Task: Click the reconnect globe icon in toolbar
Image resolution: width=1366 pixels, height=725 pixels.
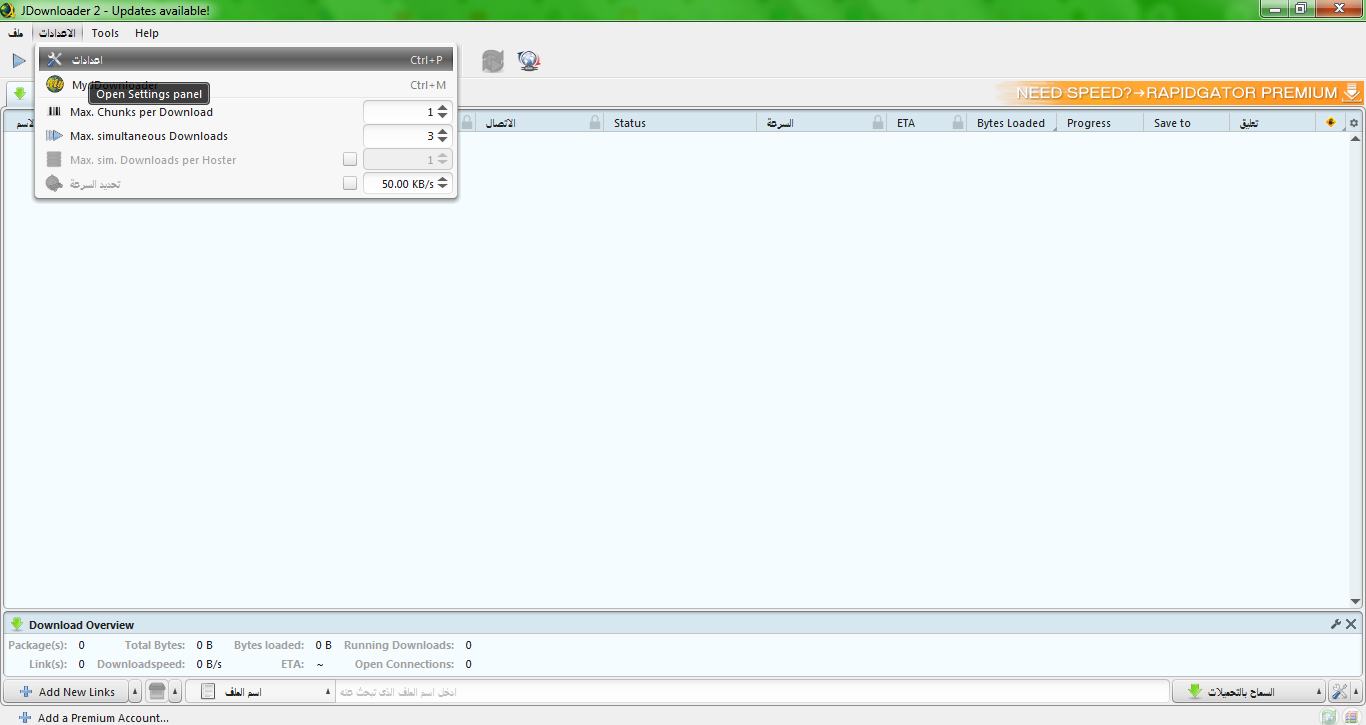Action: [x=529, y=61]
